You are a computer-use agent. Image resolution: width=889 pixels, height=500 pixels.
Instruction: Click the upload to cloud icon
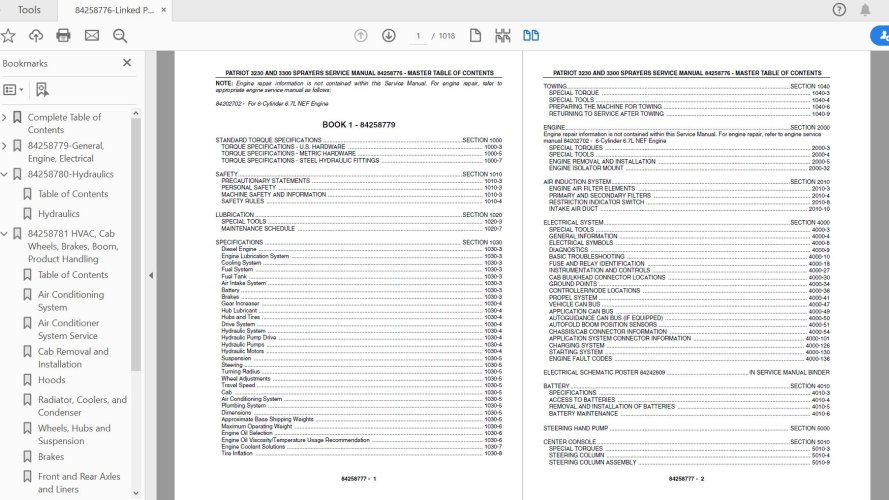pyautogui.click(x=36, y=36)
